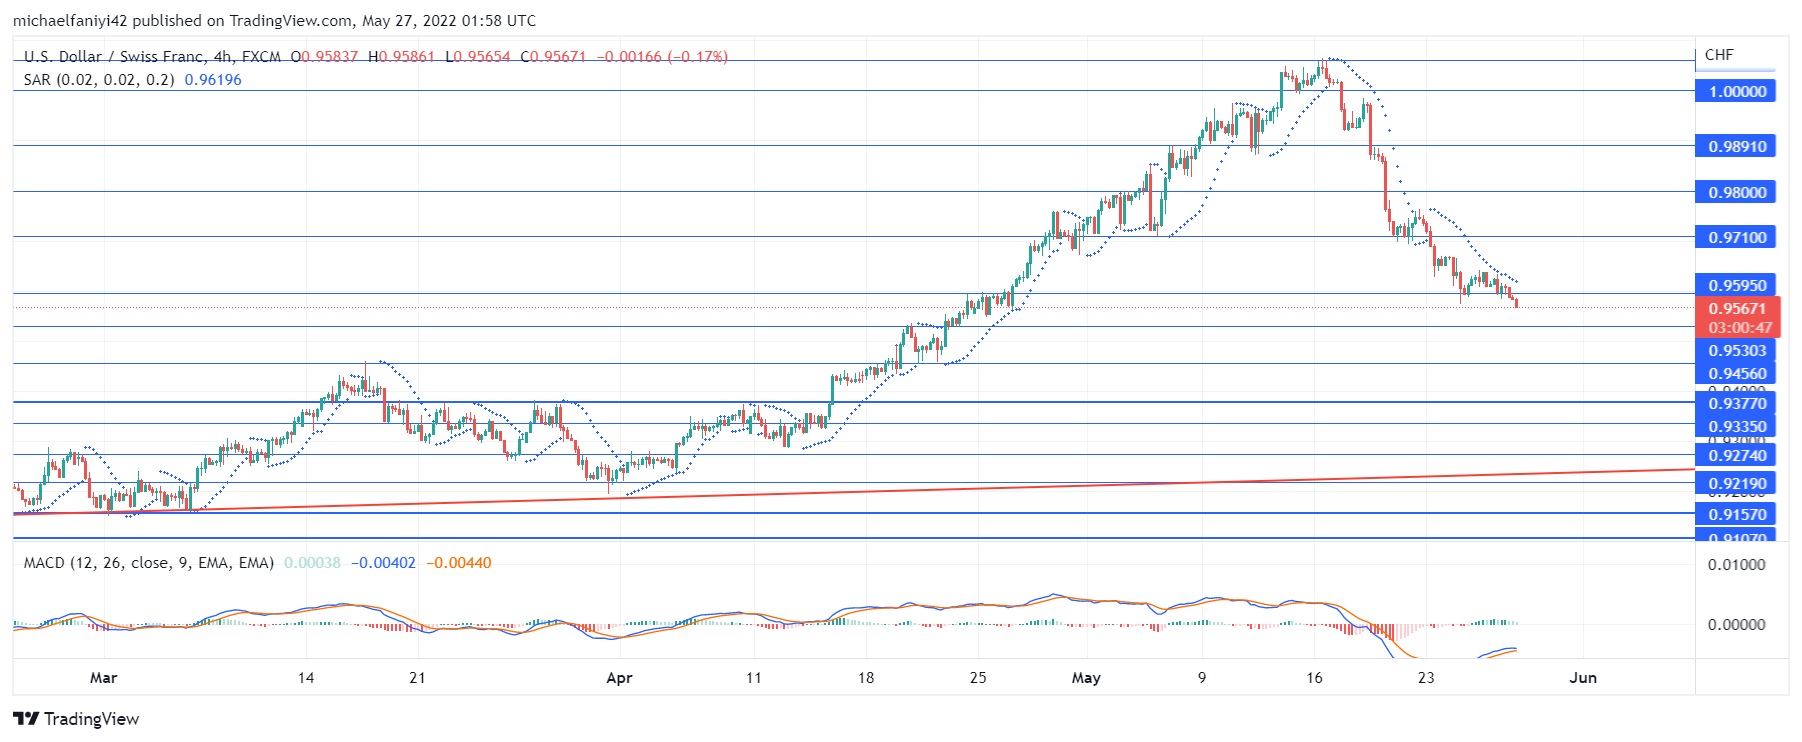Click the MACD 0.01000 scale label
Screen dimensions: 1802x742
(1737, 565)
